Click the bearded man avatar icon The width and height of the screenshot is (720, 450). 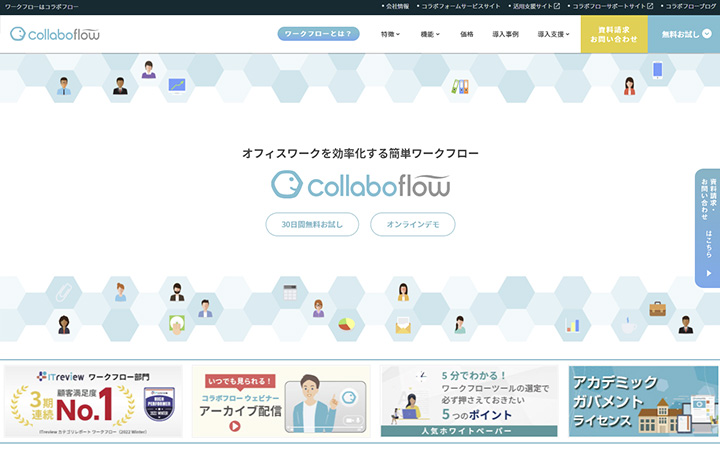pos(177,292)
